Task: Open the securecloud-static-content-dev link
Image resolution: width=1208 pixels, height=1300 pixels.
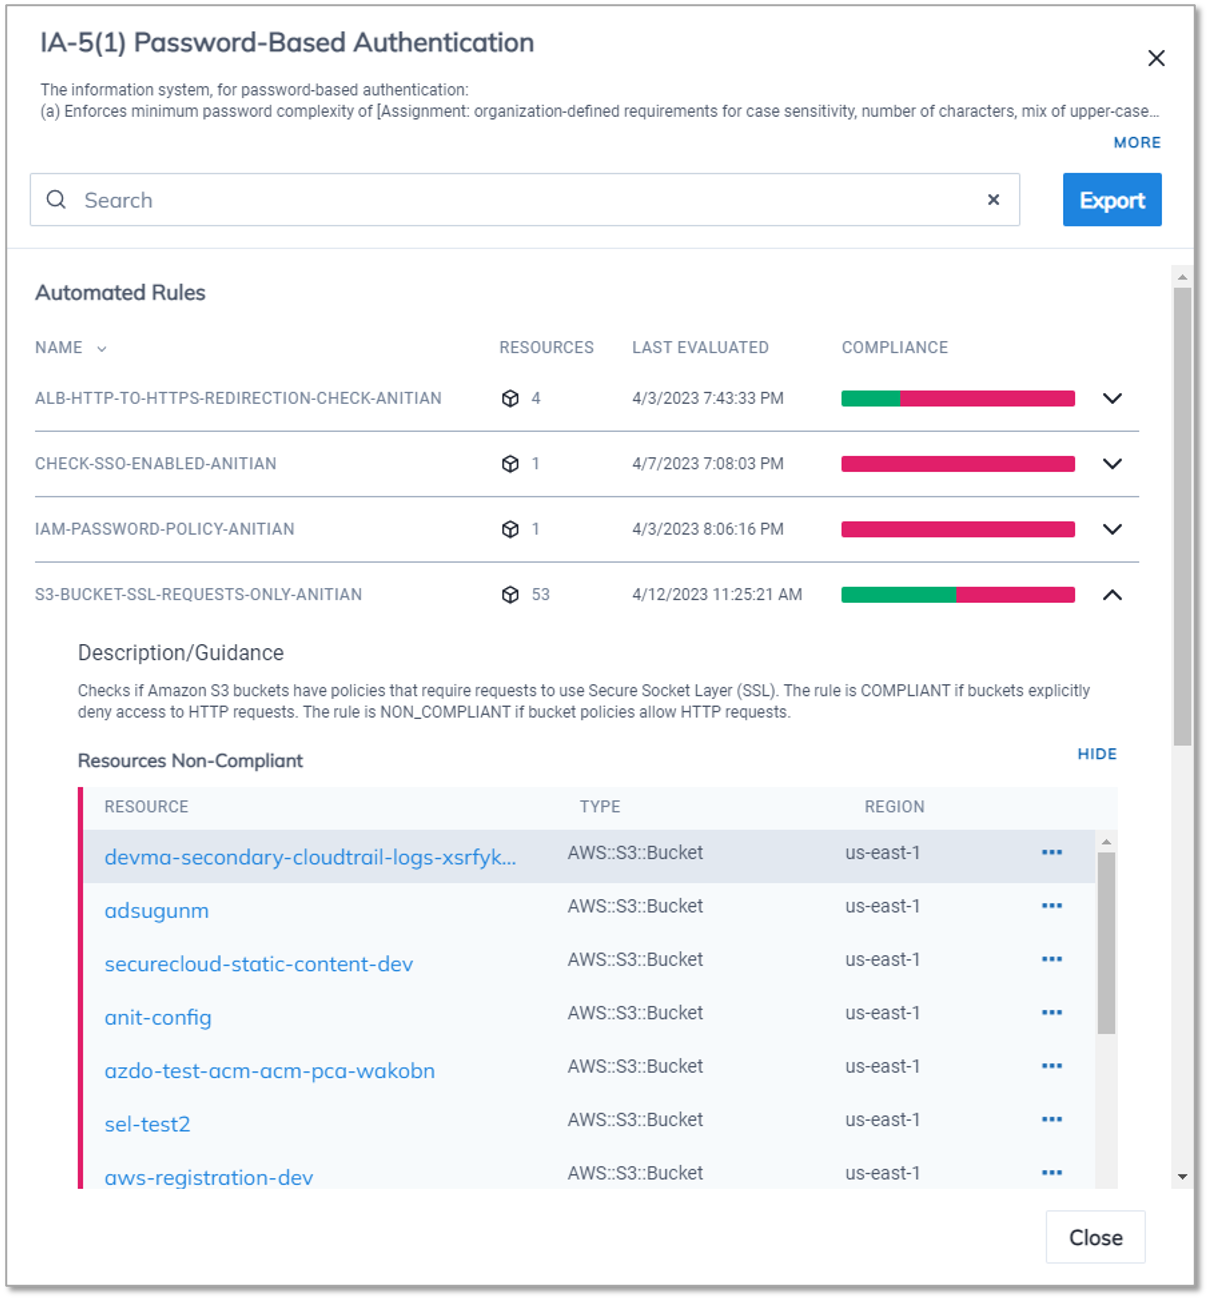Action: [x=259, y=964]
